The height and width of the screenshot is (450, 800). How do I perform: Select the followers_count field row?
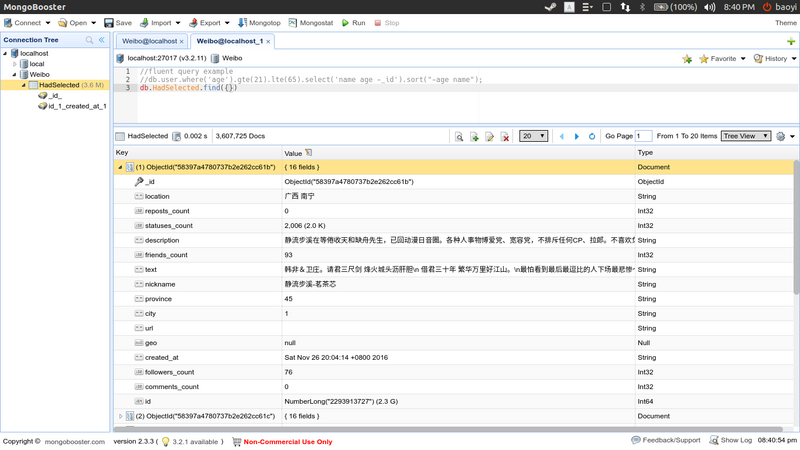tap(454, 372)
